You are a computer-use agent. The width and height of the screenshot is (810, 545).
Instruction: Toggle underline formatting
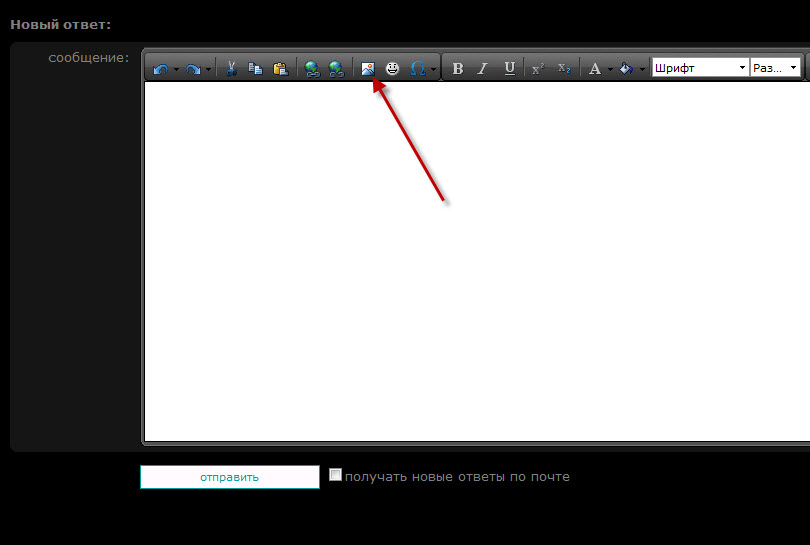[x=509, y=69]
